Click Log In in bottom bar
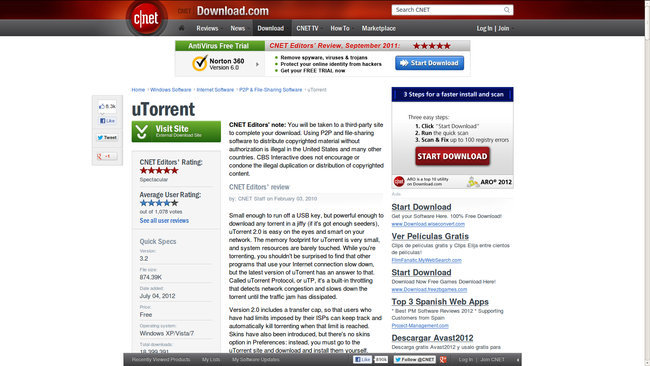Viewport: 650px width, 366px height. [x=466, y=359]
